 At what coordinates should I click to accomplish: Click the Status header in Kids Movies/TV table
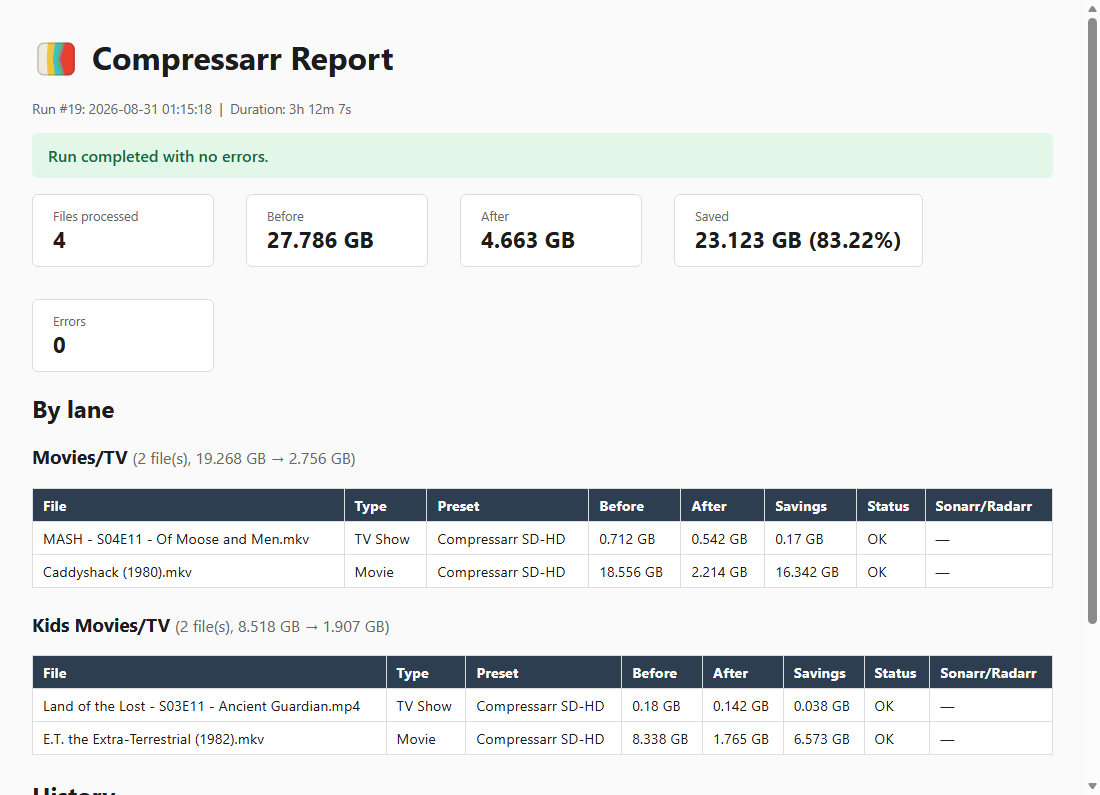click(895, 673)
